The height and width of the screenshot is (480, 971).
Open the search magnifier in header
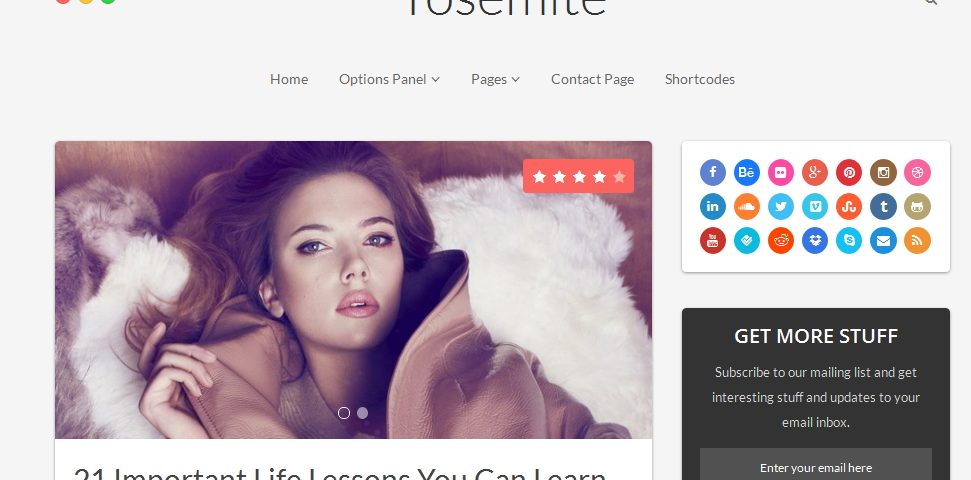tap(930, 2)
